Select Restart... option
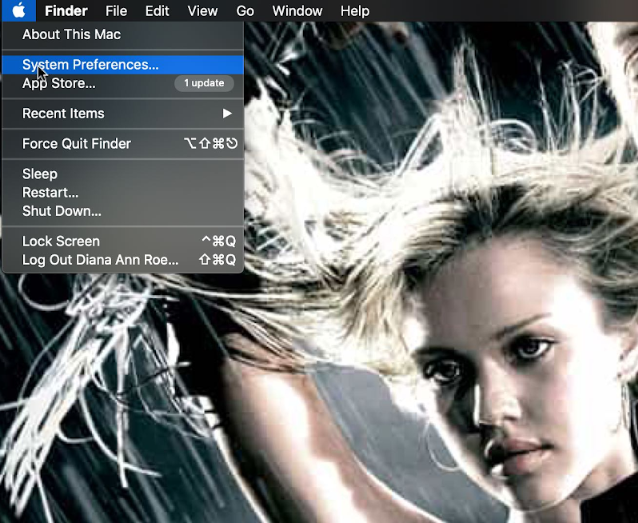 pyautogui.click(x=123, y=192)
